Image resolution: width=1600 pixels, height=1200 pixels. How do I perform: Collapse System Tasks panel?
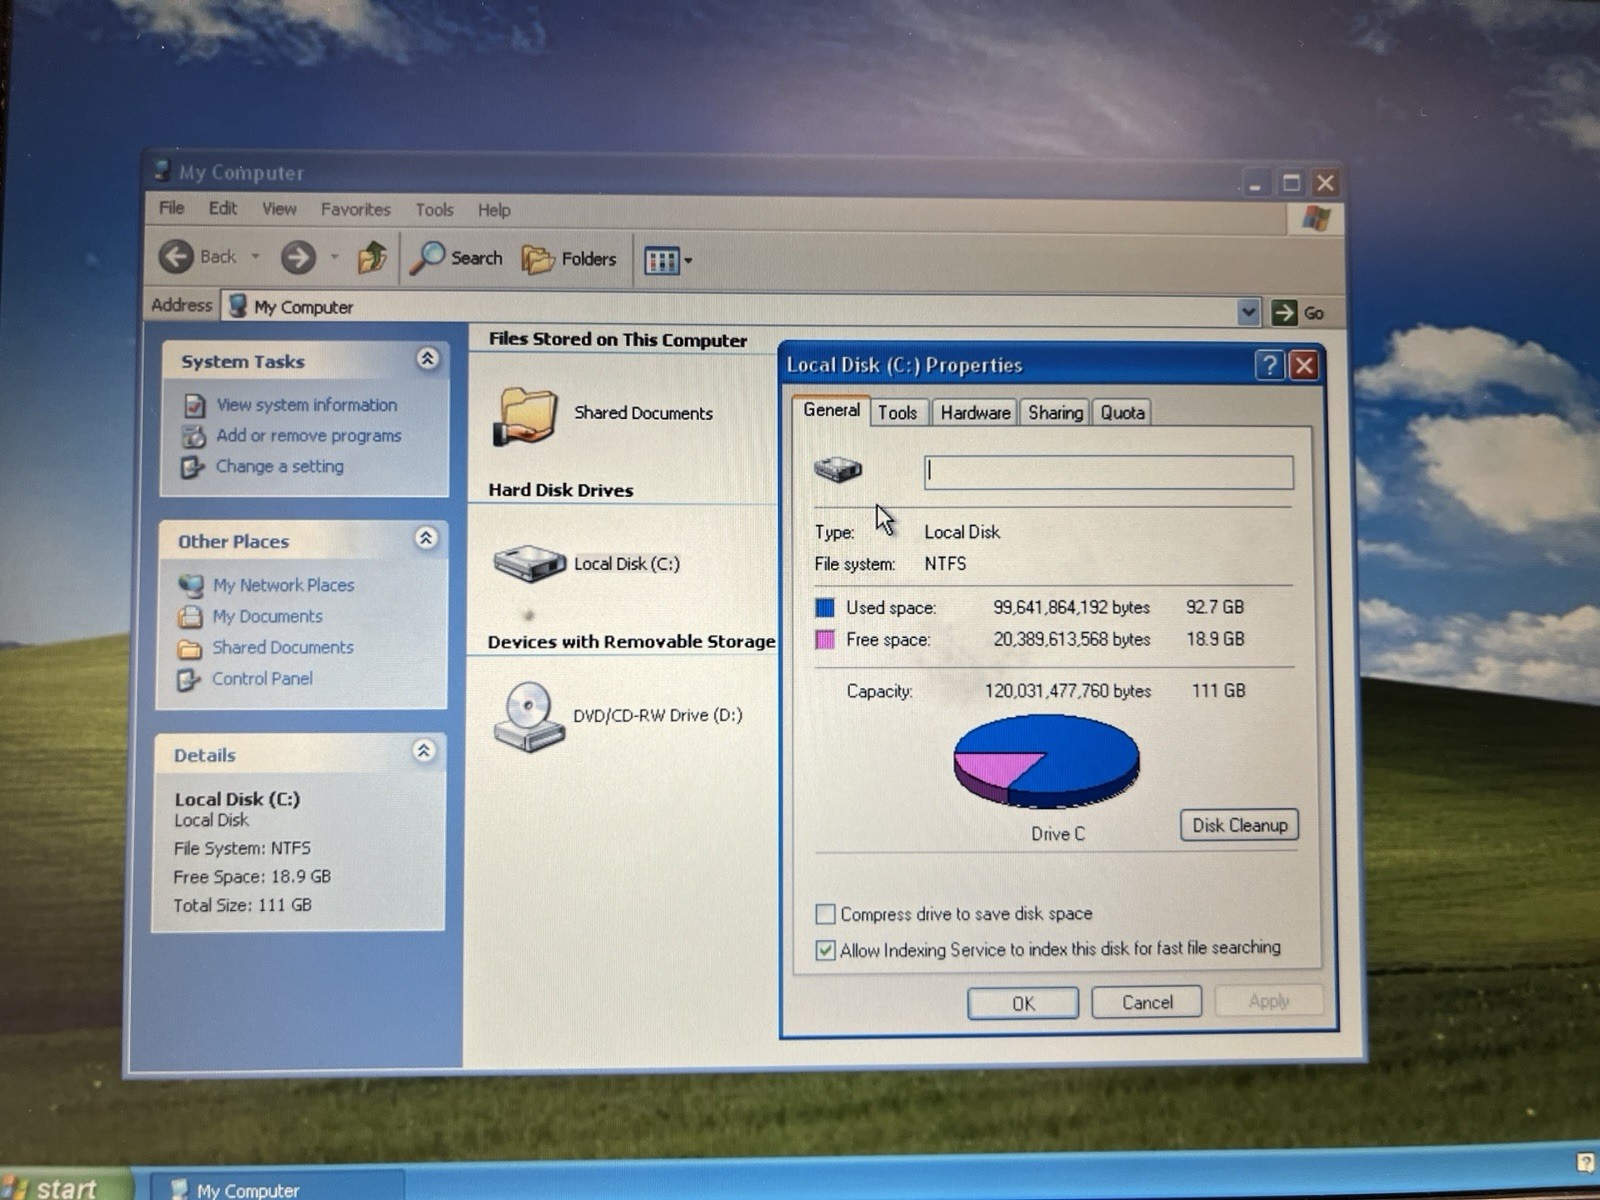point(427,359)
